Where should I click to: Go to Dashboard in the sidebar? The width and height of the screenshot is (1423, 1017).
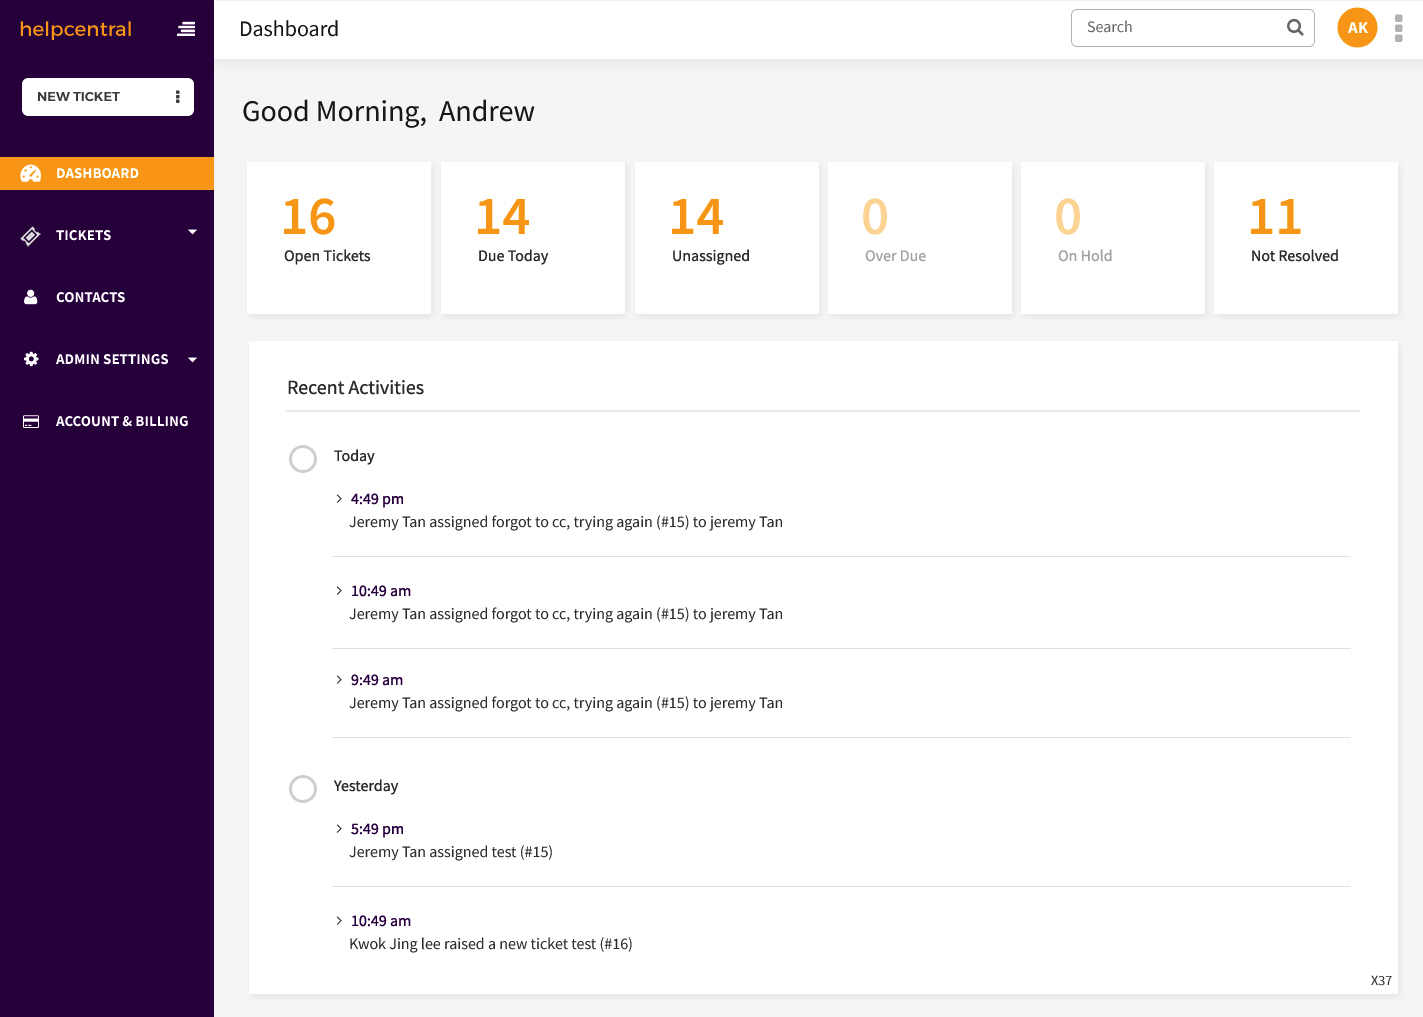click(x=97, y=173)
